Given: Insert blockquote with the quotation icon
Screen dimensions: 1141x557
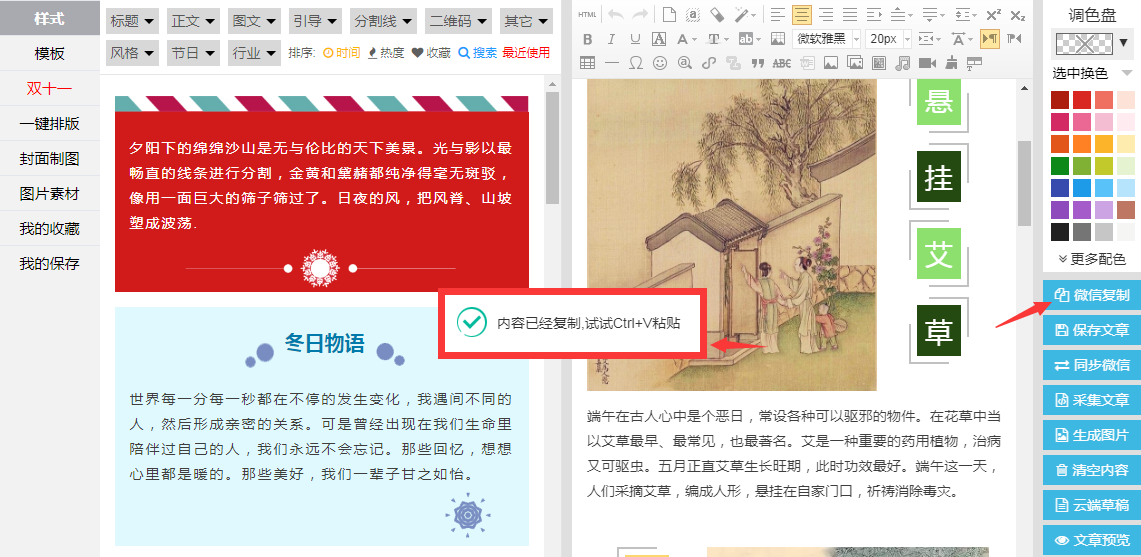Looking at the screenshot, I should pyautogui.click(x=758, y=63).
